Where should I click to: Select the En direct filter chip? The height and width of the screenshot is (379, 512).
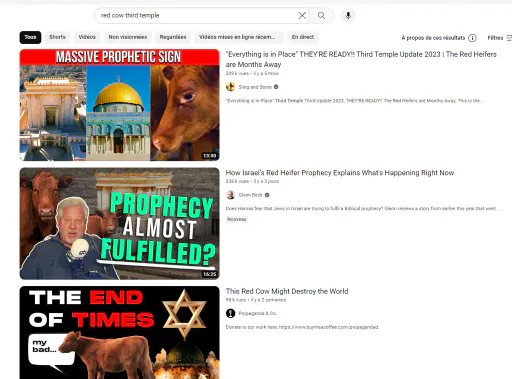coord(303,37)
